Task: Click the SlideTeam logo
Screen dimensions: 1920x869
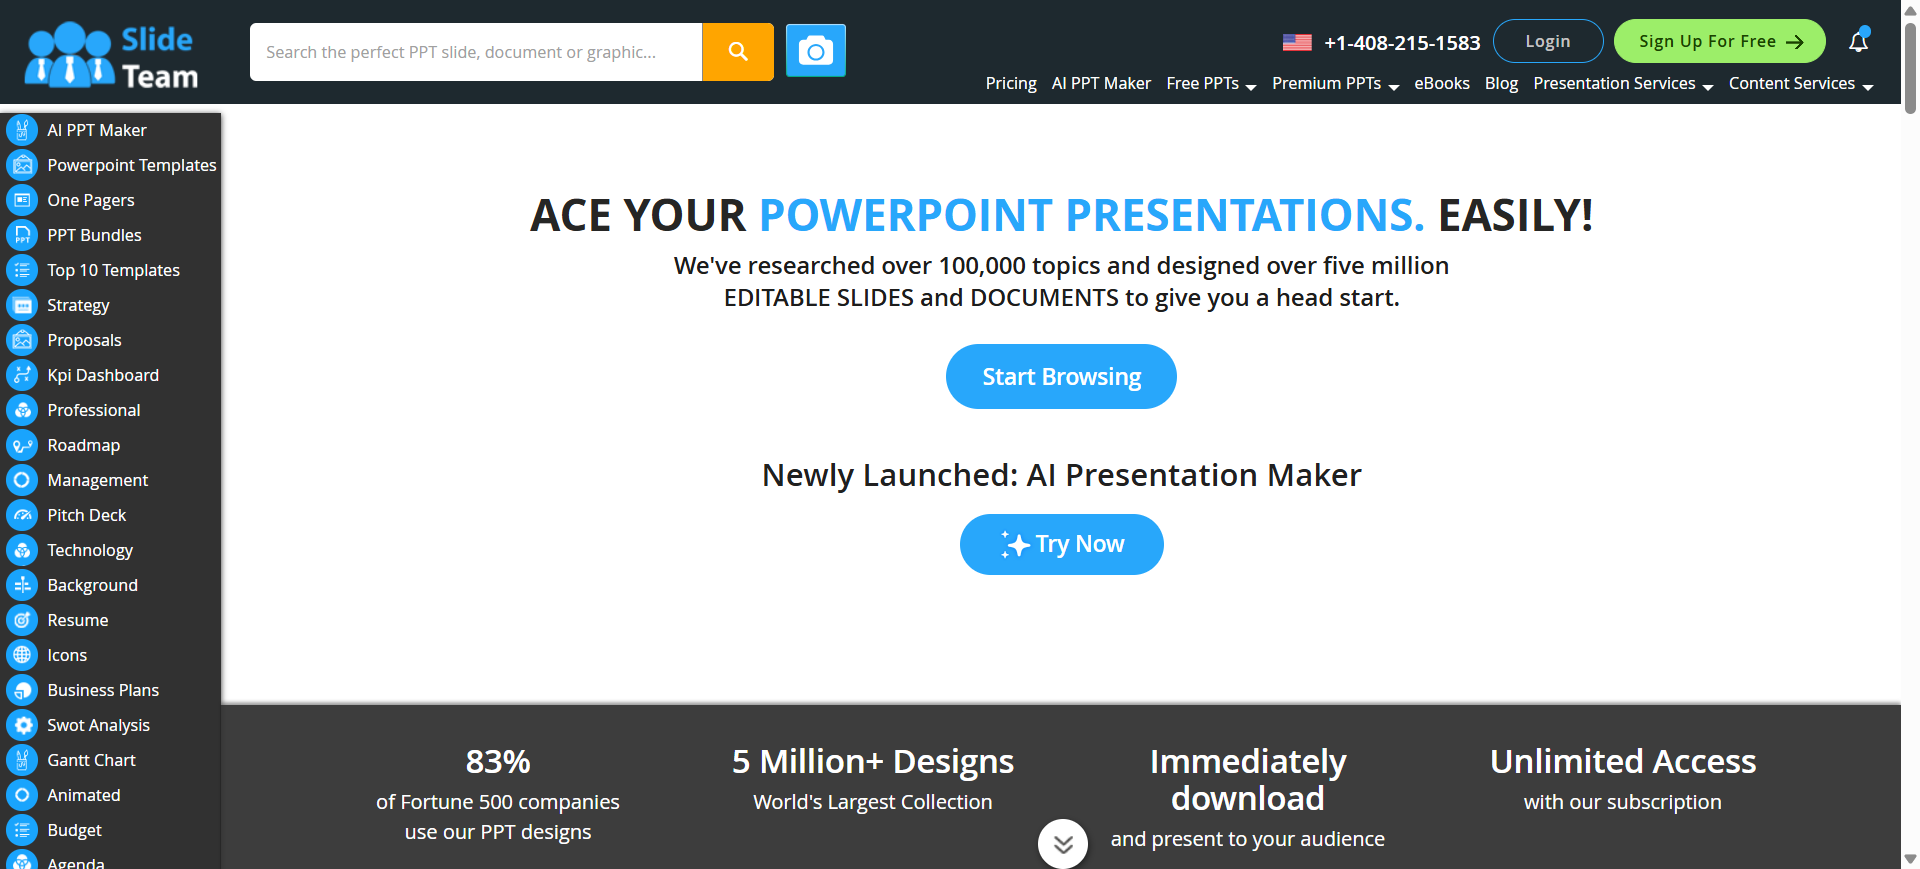Action: (111, 55)
